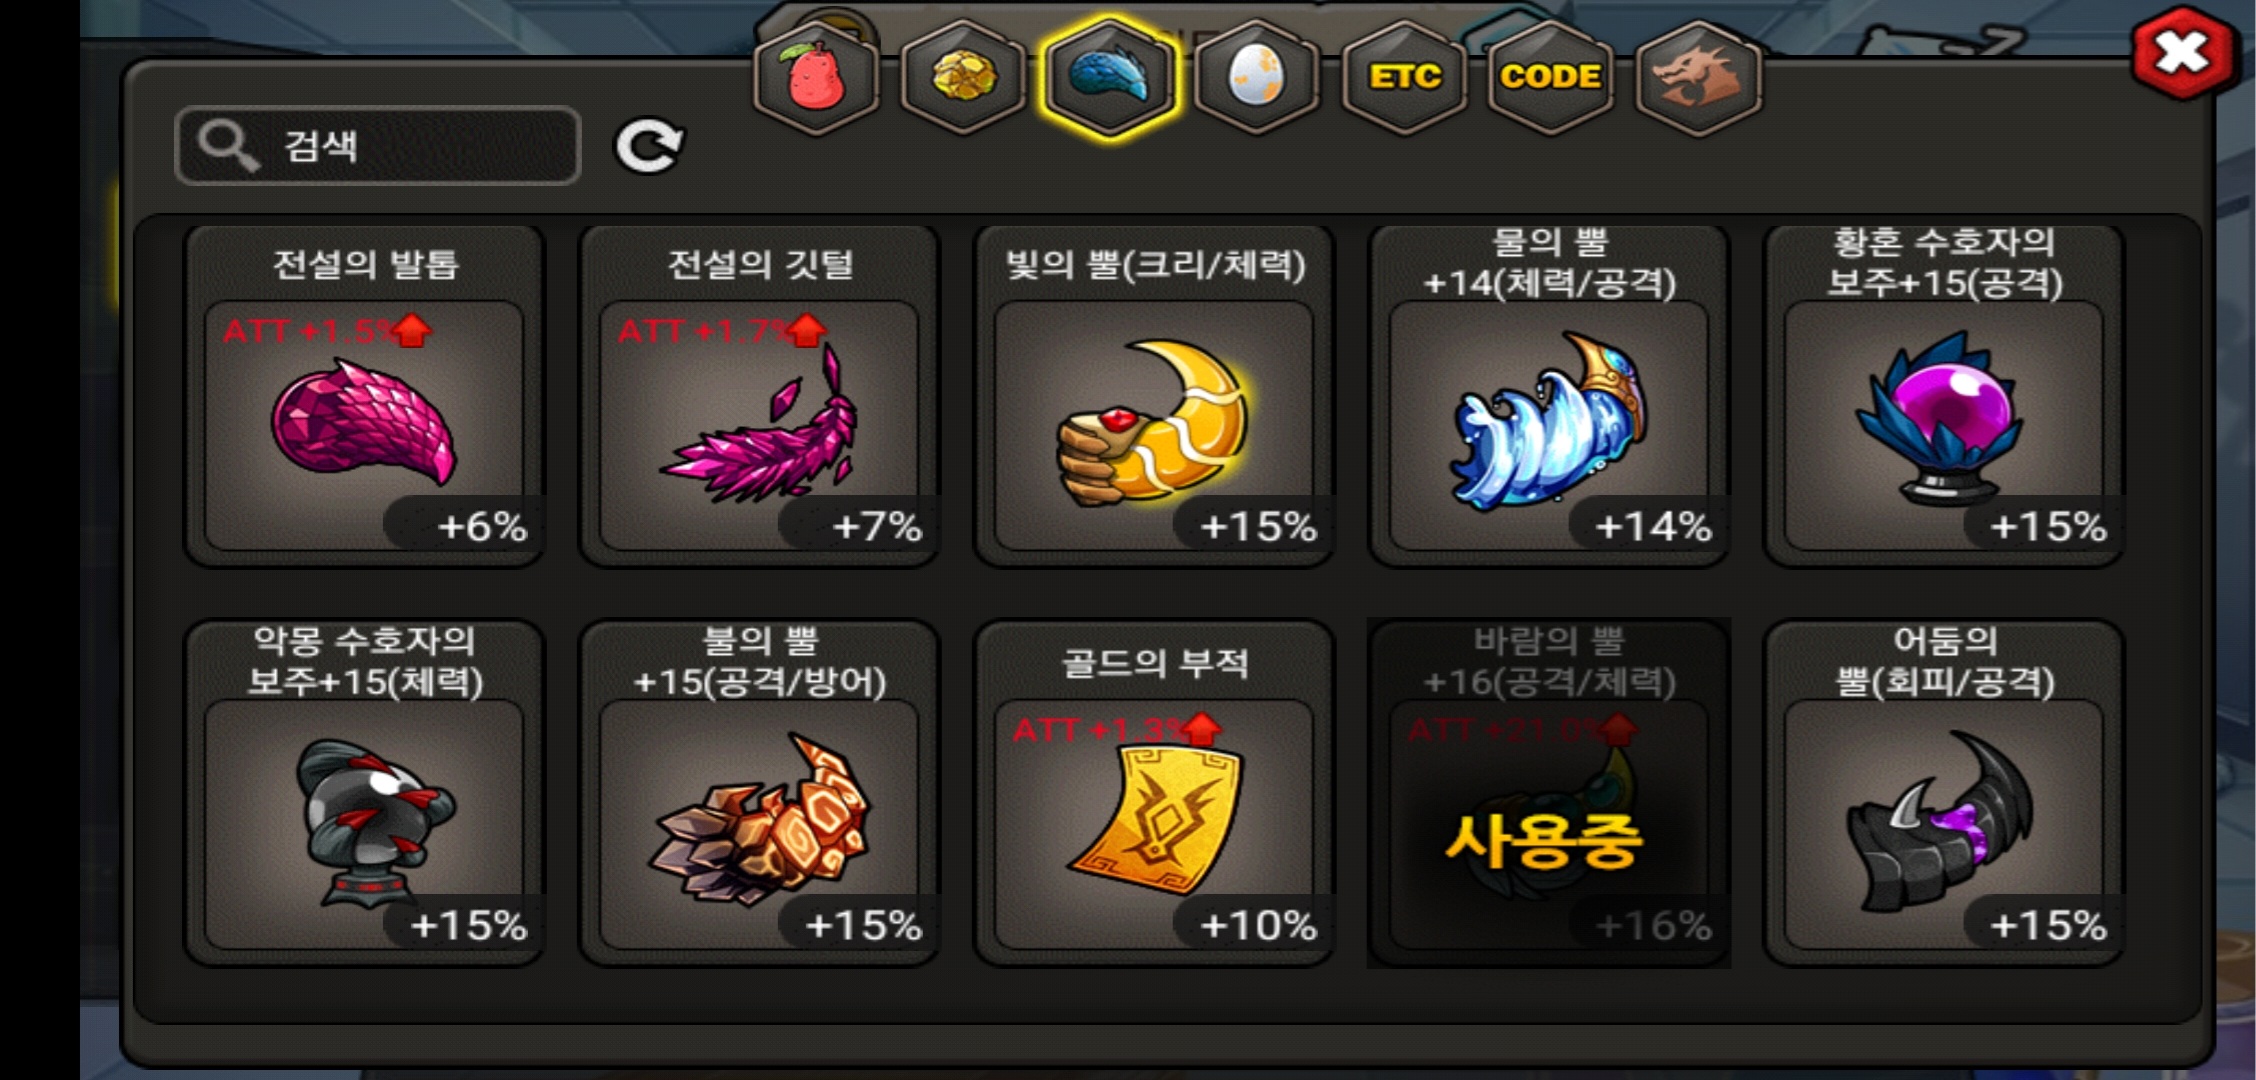2256x1080 pixels.
Task: Choose the black 어둠의 뿔 horn item
Action: pos(1944,794)
